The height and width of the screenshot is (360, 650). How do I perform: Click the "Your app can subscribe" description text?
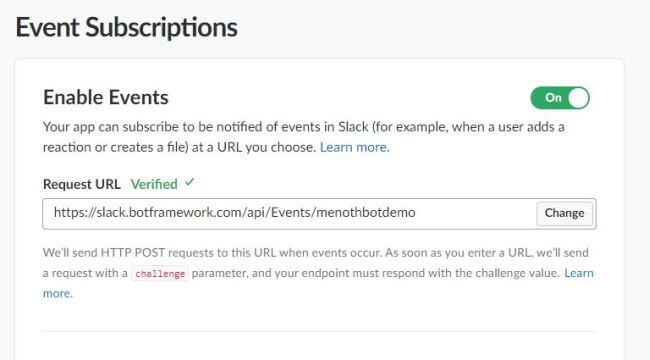click(x=303, y=137)
